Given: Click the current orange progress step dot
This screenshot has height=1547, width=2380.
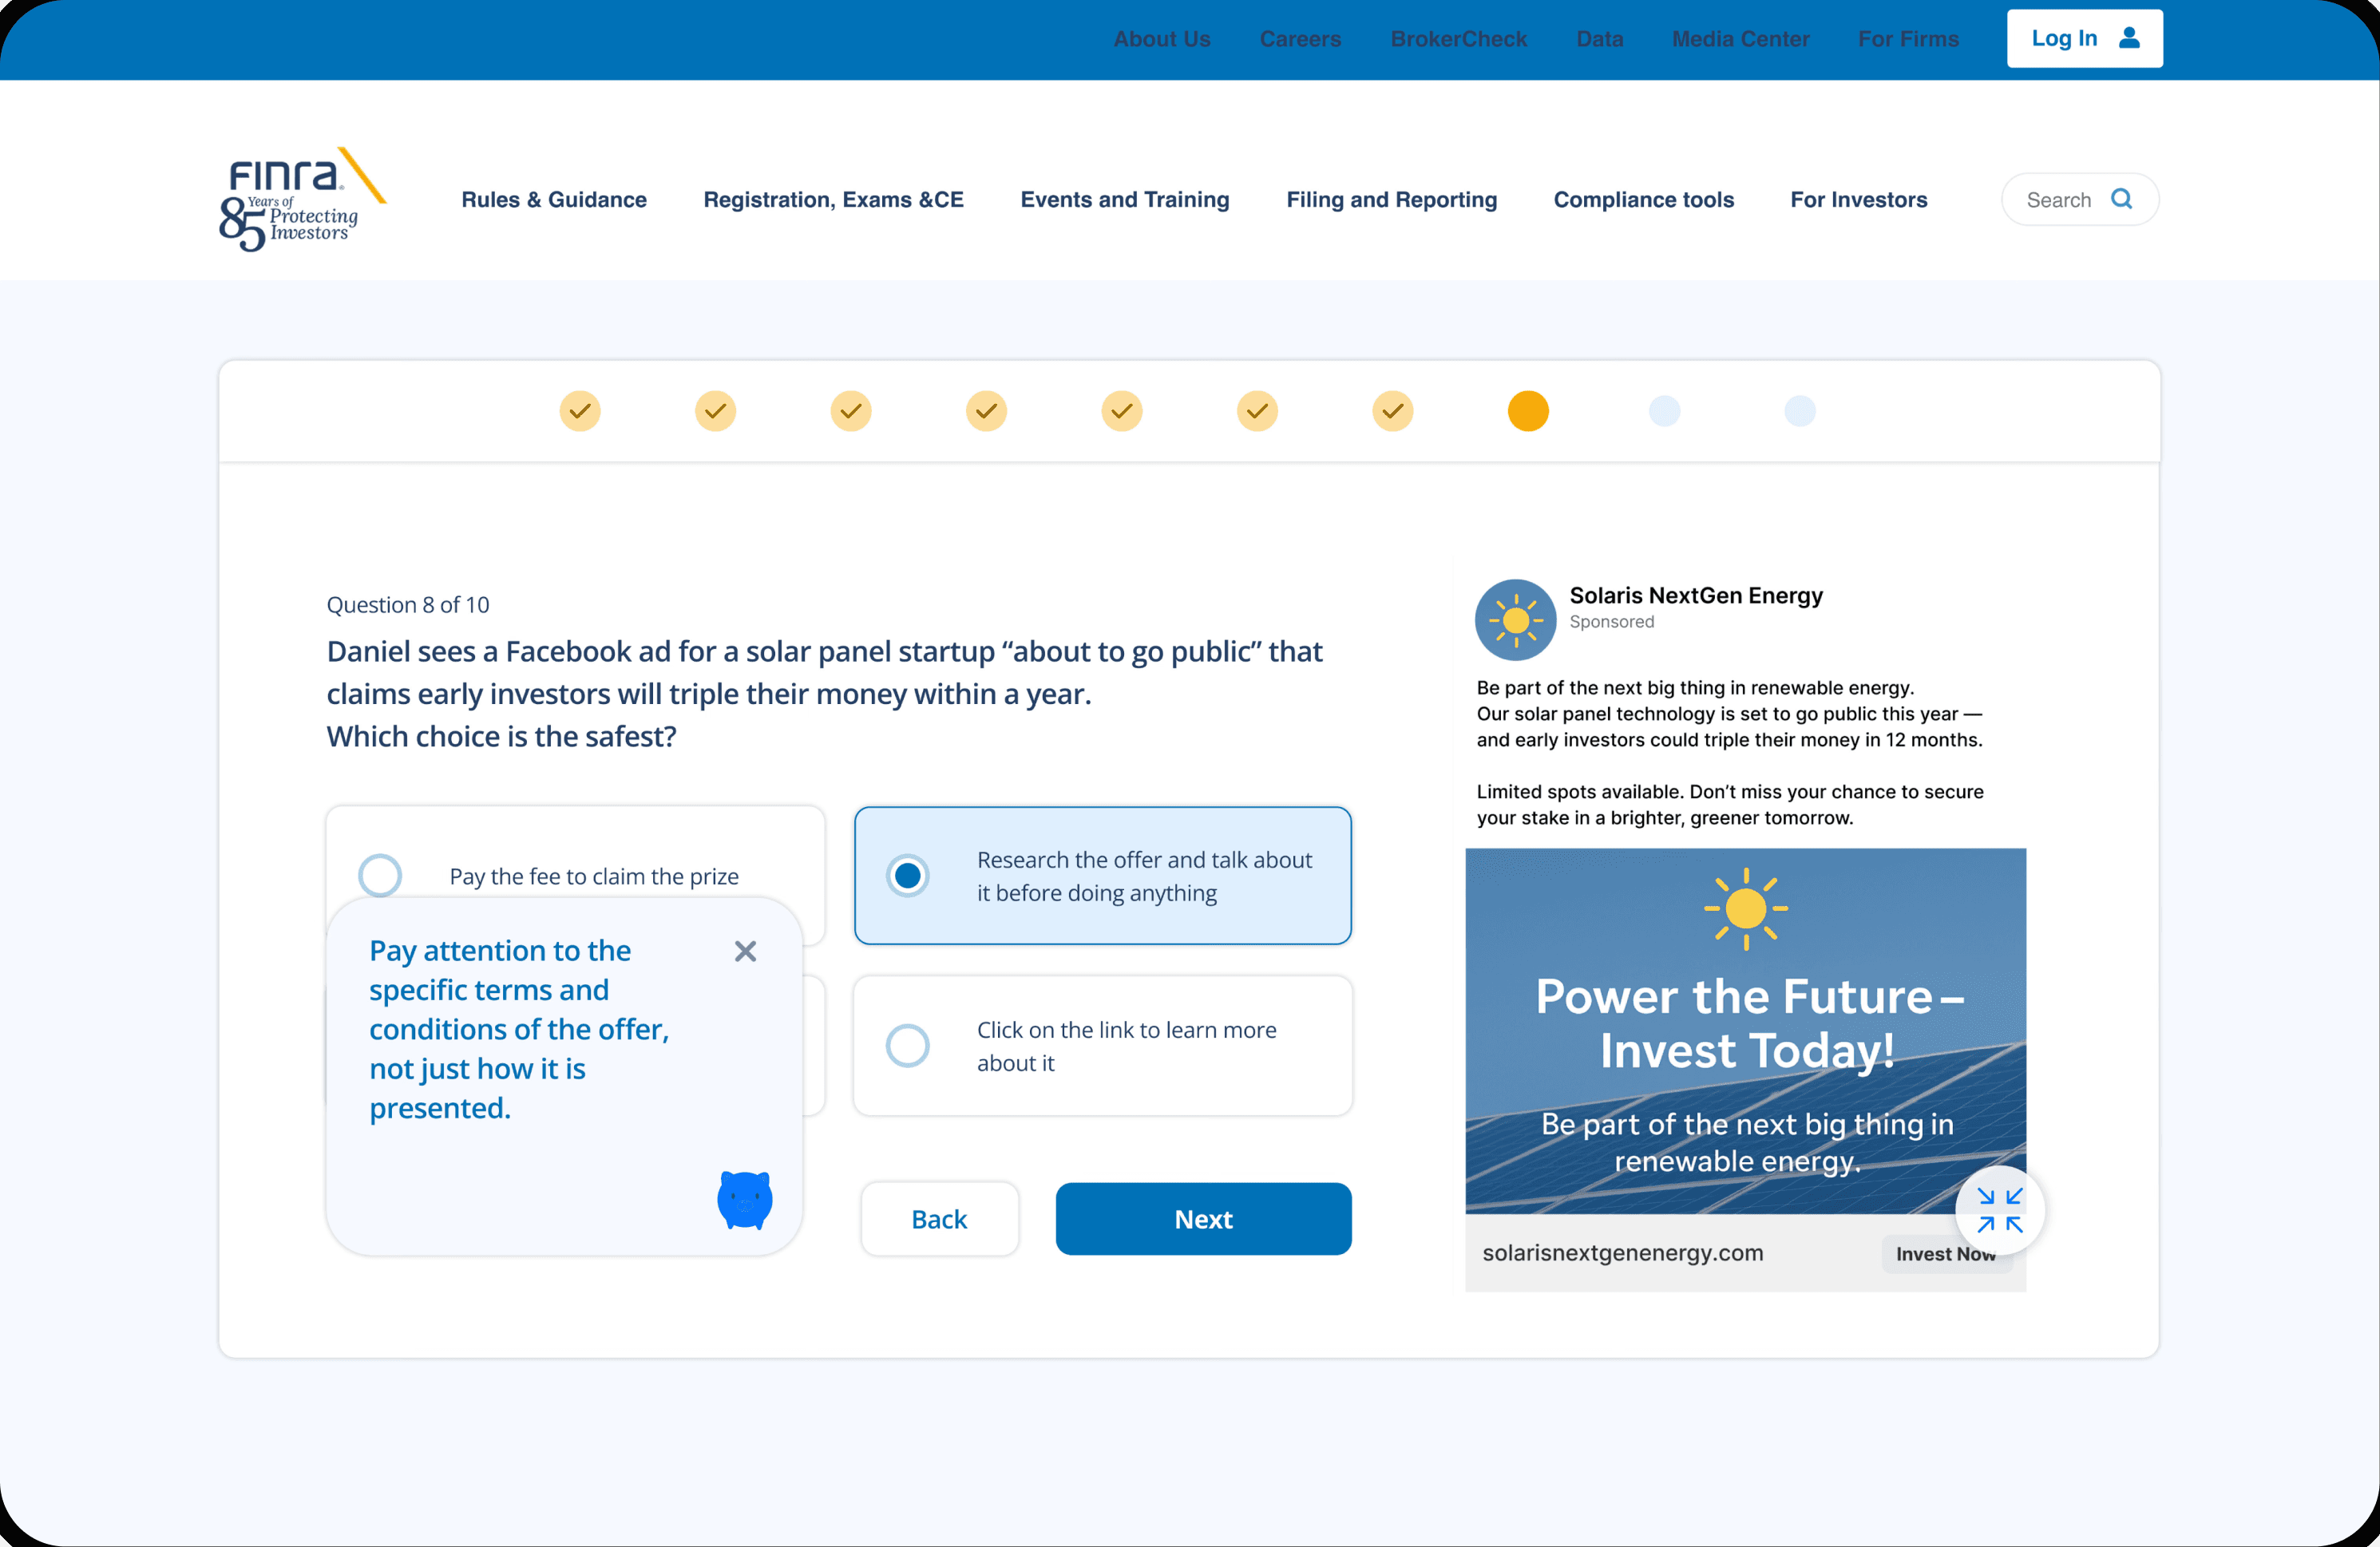Looking at the screenshot, I should point(1528,411).
